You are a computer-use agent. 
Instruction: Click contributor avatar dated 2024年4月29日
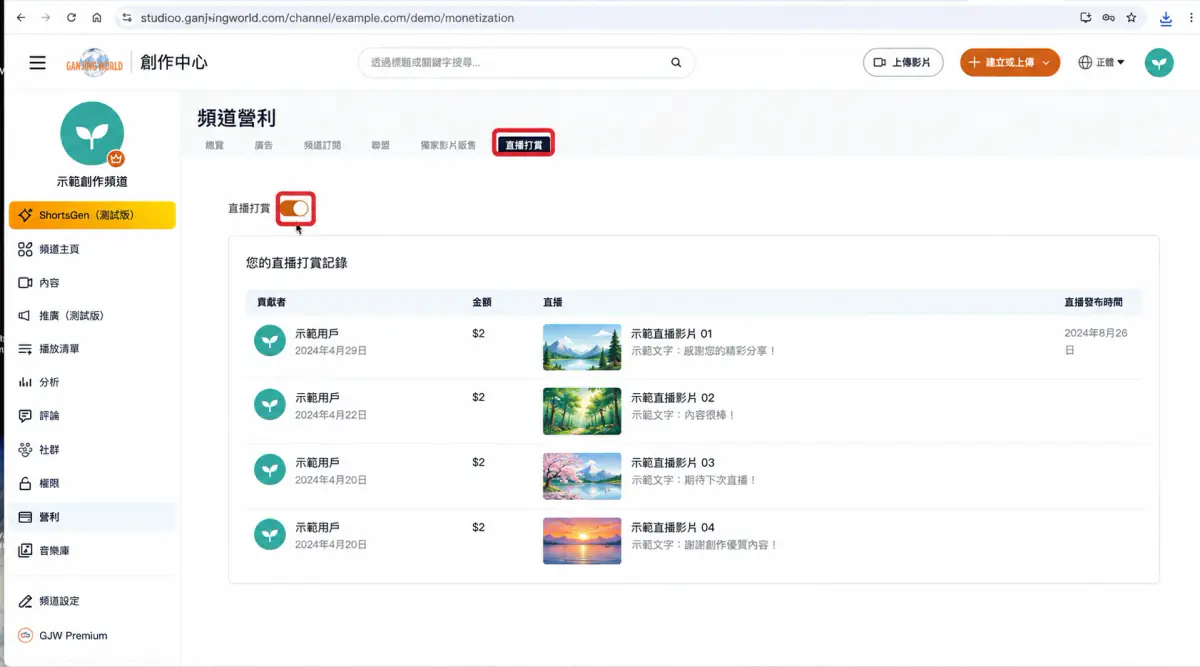tap(270, 341)
